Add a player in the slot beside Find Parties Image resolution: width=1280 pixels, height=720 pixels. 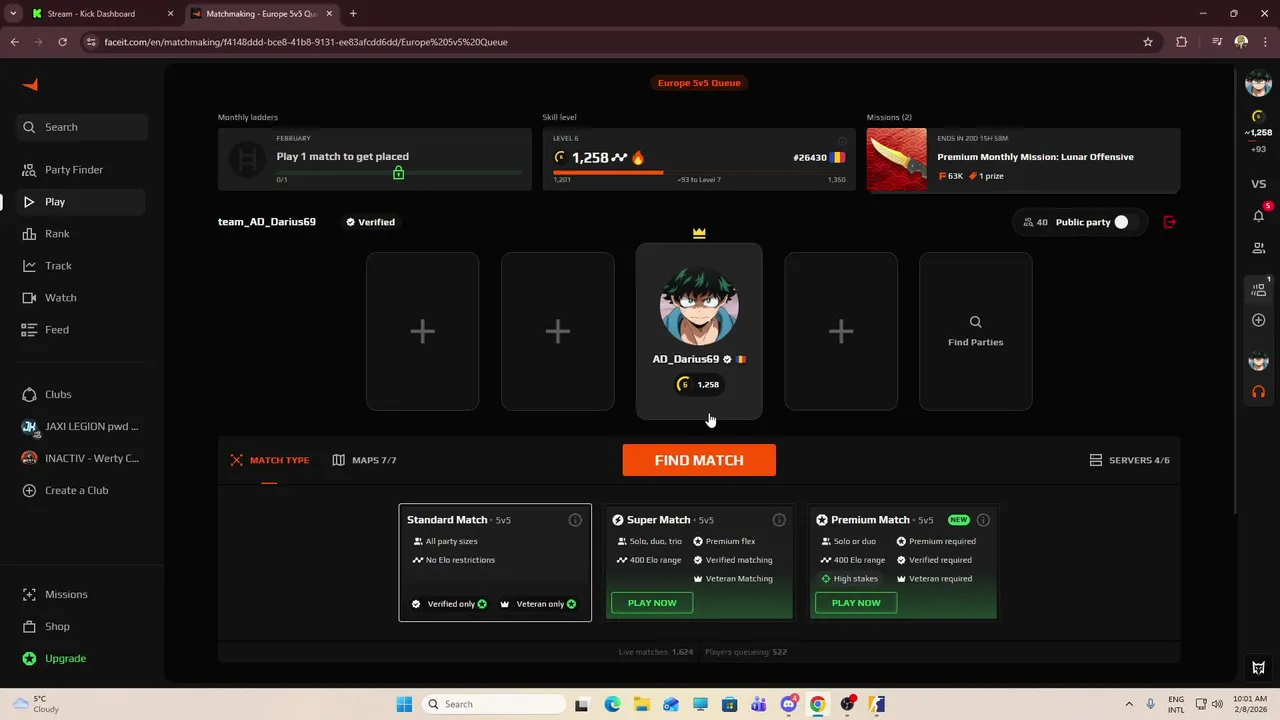841,331
